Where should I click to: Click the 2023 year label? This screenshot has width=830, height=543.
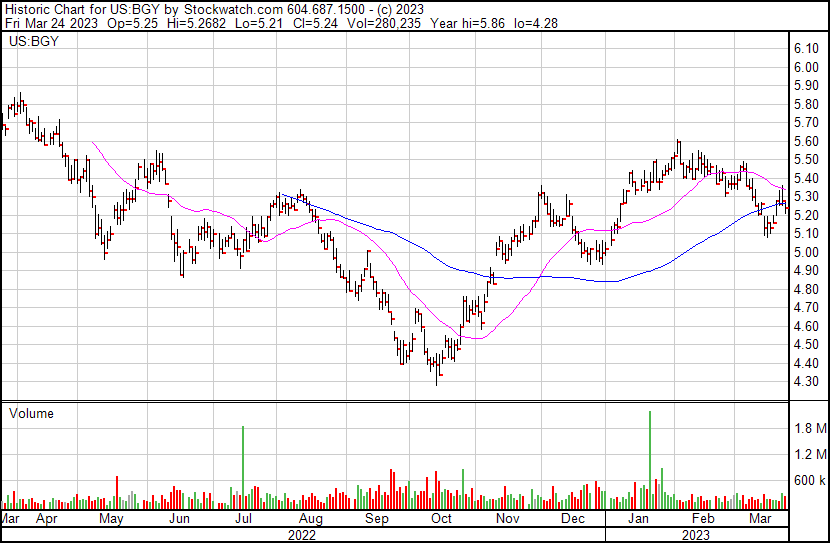(x=699, y=535)
